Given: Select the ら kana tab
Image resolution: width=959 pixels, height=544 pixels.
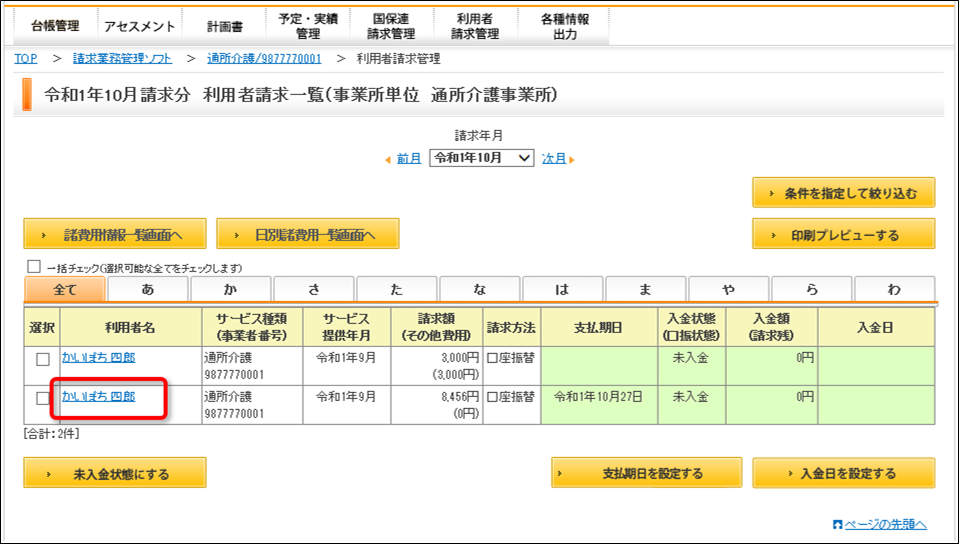Looking at the screenshot, I should coord(812,289).
